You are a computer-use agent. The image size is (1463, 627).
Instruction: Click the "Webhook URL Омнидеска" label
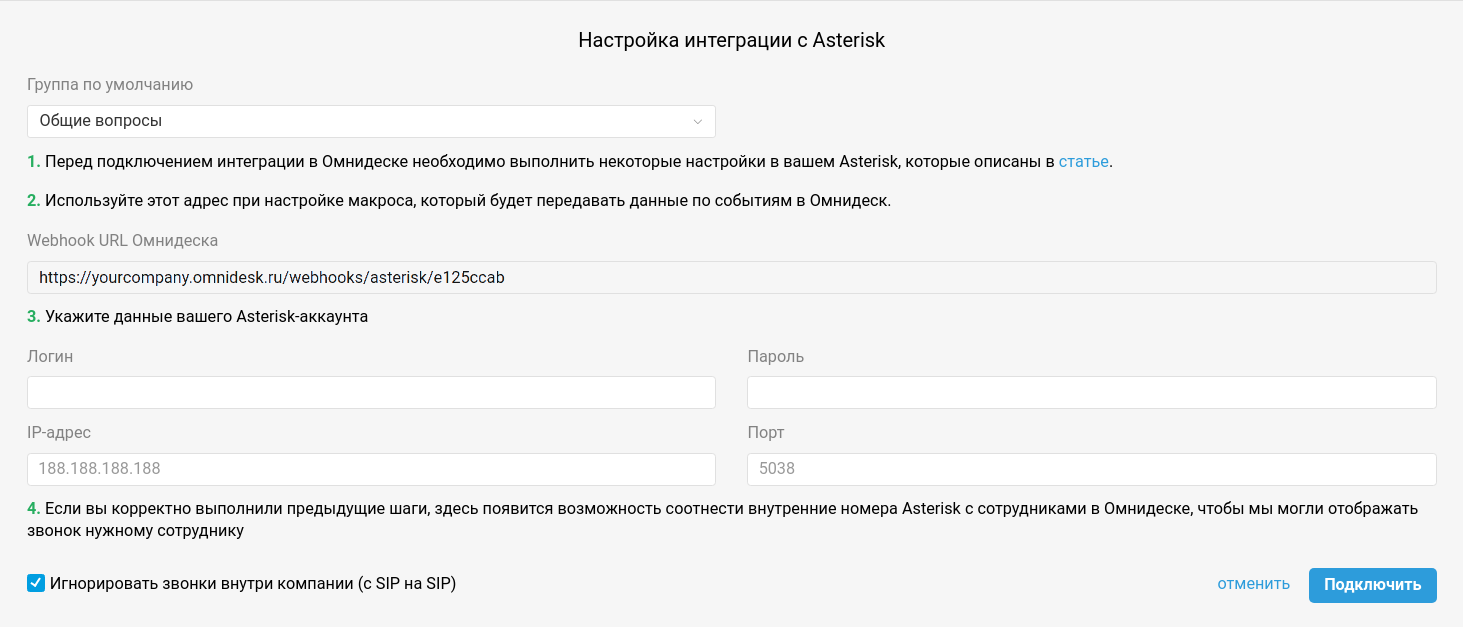pyautogui.click(x=122, y=240)
